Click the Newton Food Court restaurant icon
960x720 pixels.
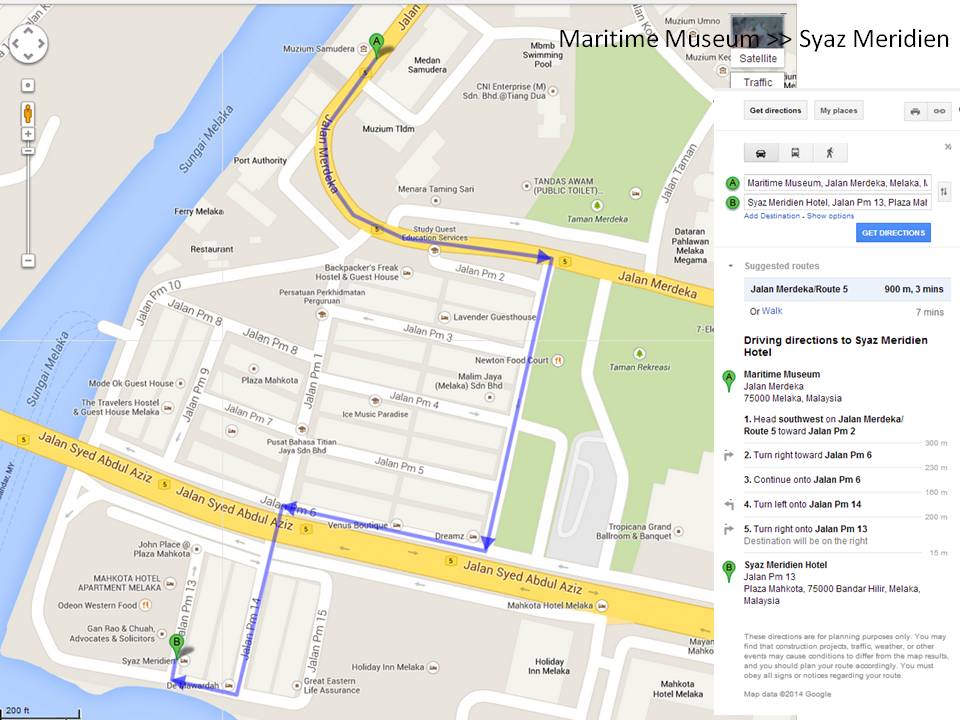(x=558, y=361)
